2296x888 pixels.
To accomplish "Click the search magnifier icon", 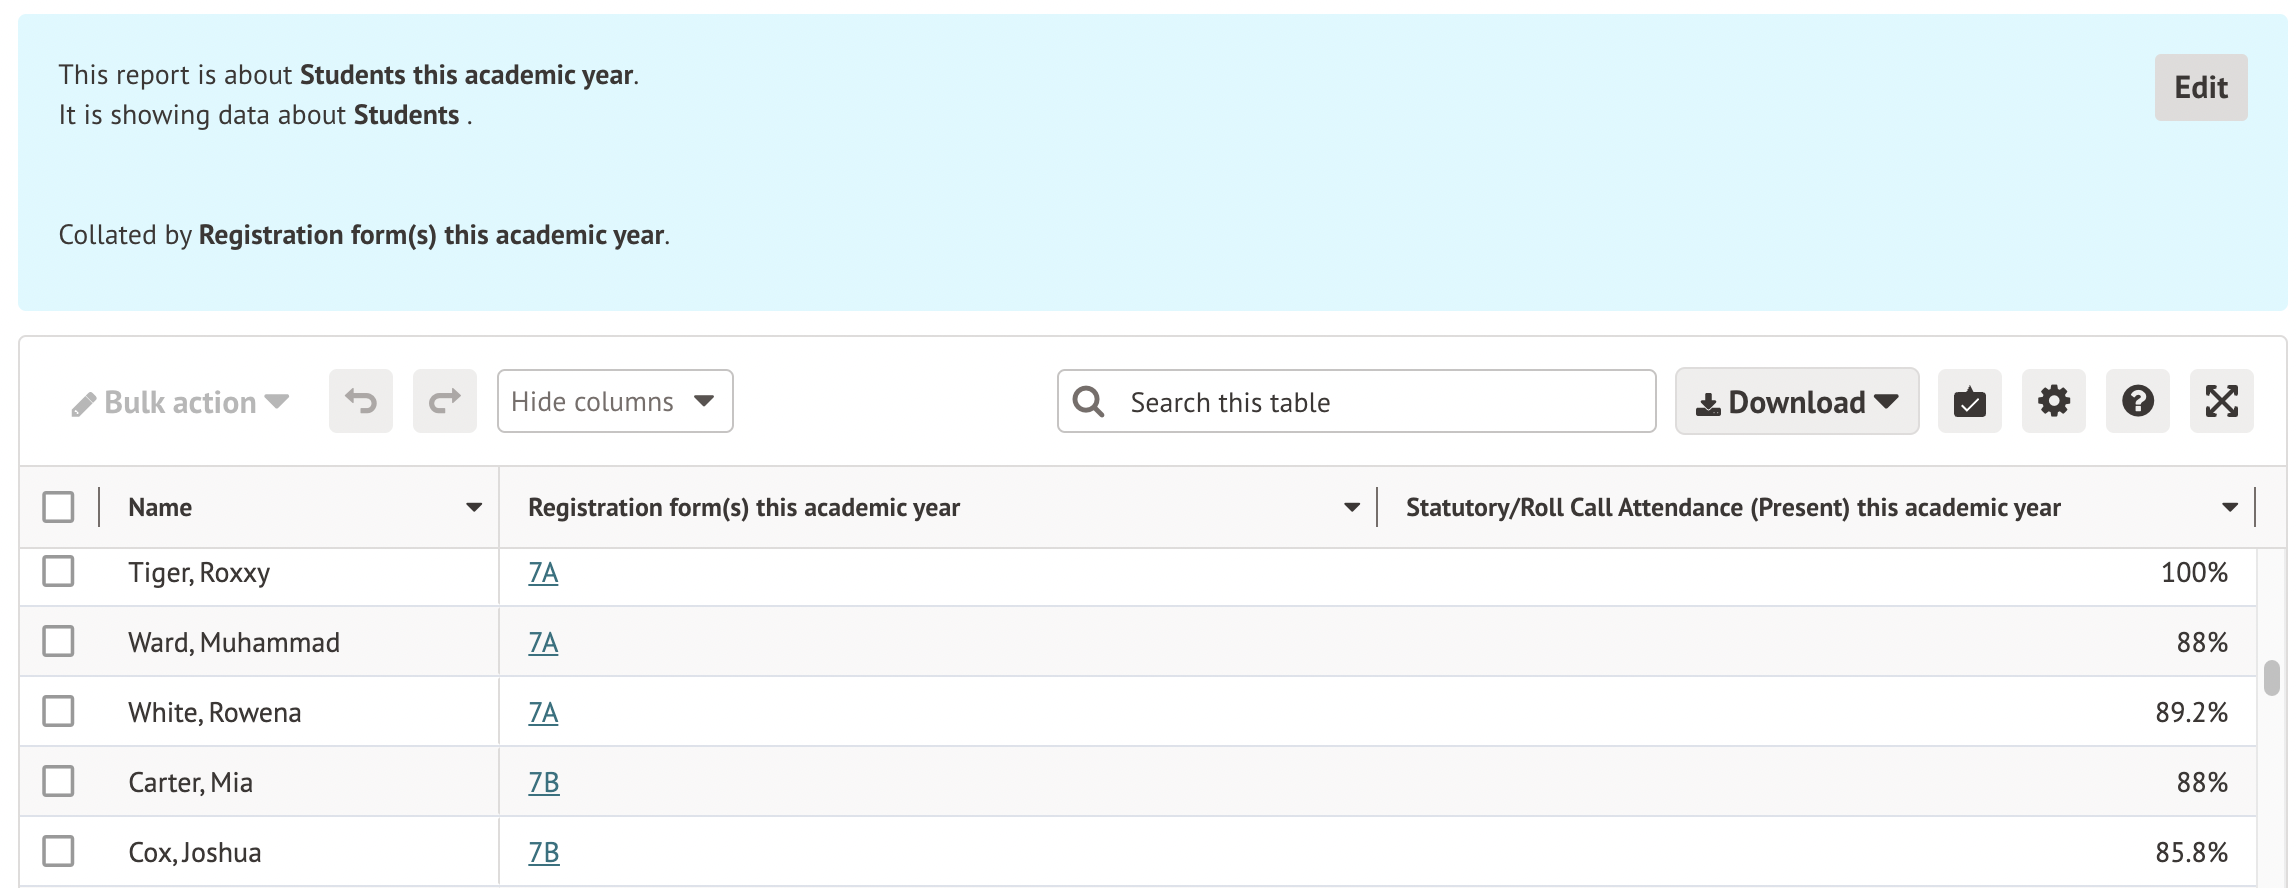I will coord(1088,402).
